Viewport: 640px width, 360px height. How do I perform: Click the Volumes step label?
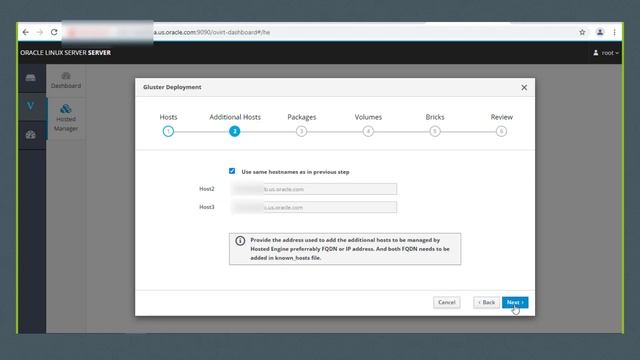click(368, 117)
